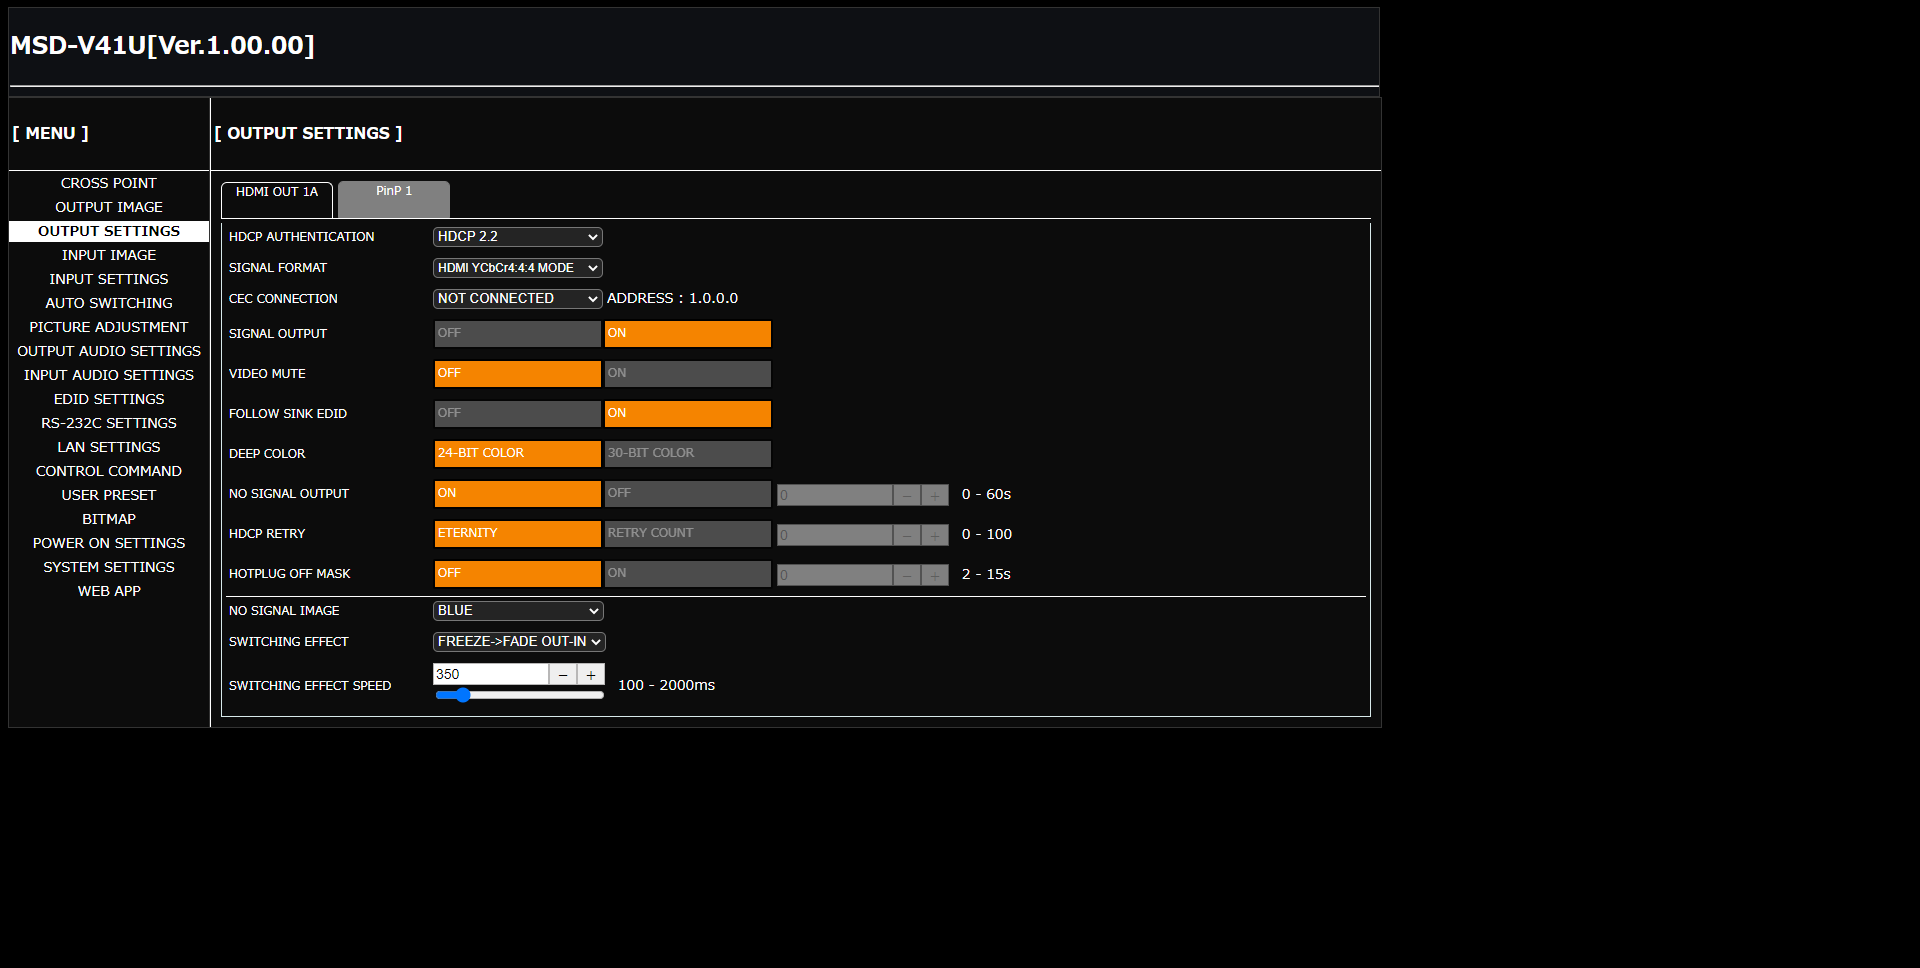Set No Signal Output to OFF

click(x=687, y=494)
